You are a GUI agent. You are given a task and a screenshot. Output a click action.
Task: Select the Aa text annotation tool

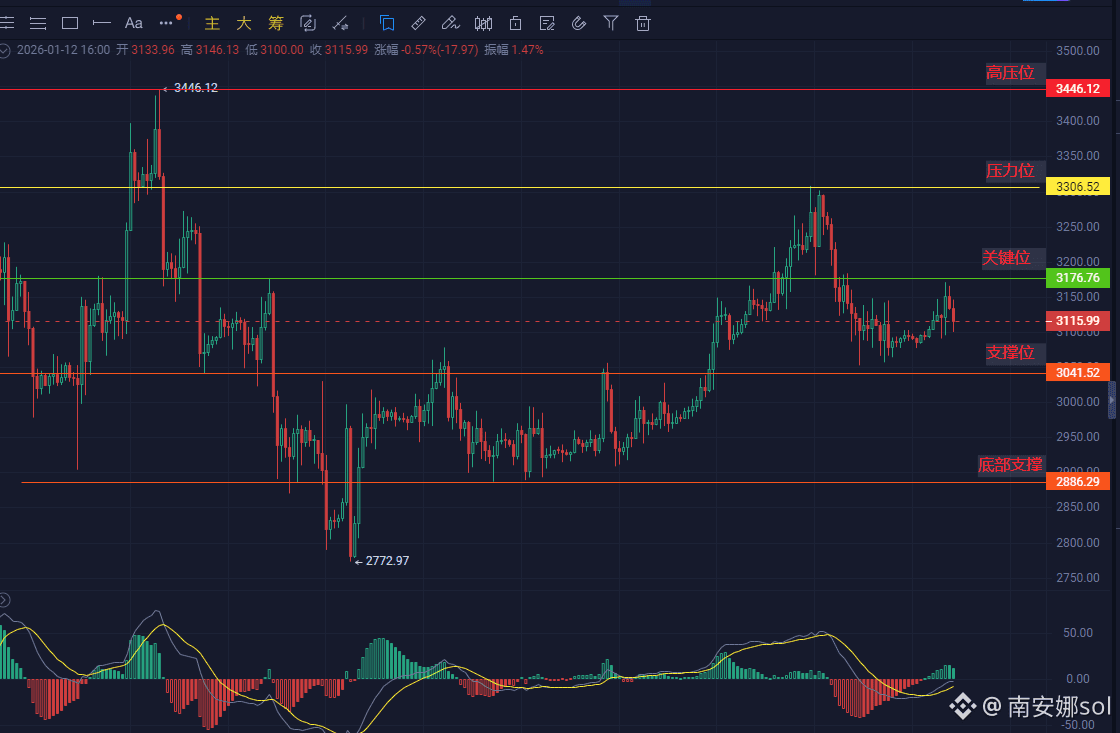134,24
